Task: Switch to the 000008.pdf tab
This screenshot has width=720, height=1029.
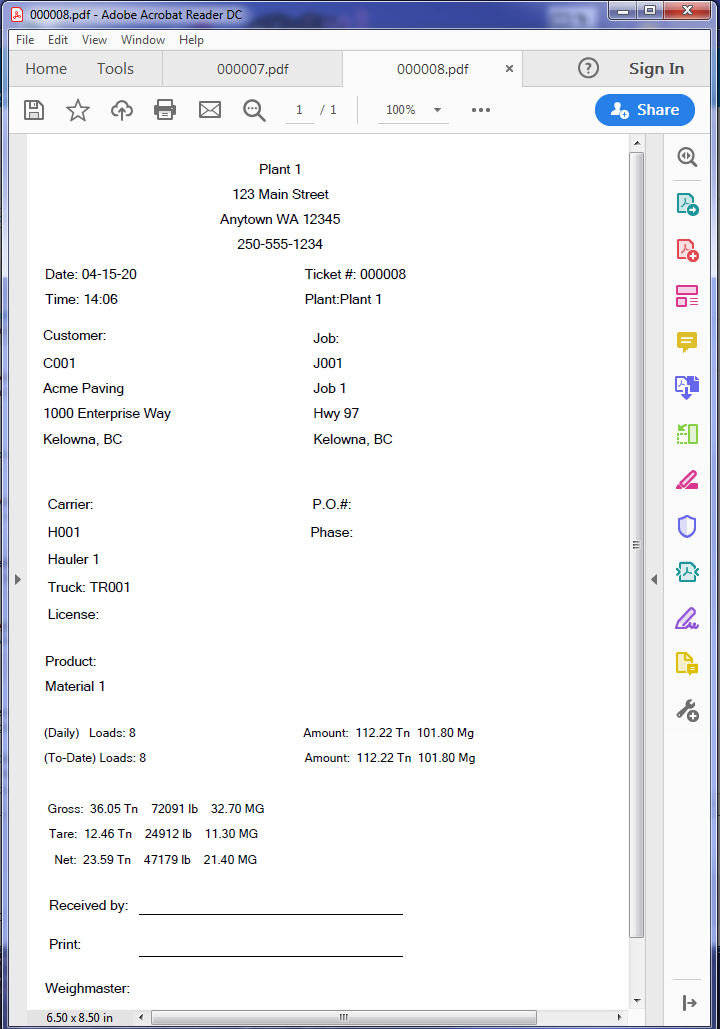Action: pos(433,69)
